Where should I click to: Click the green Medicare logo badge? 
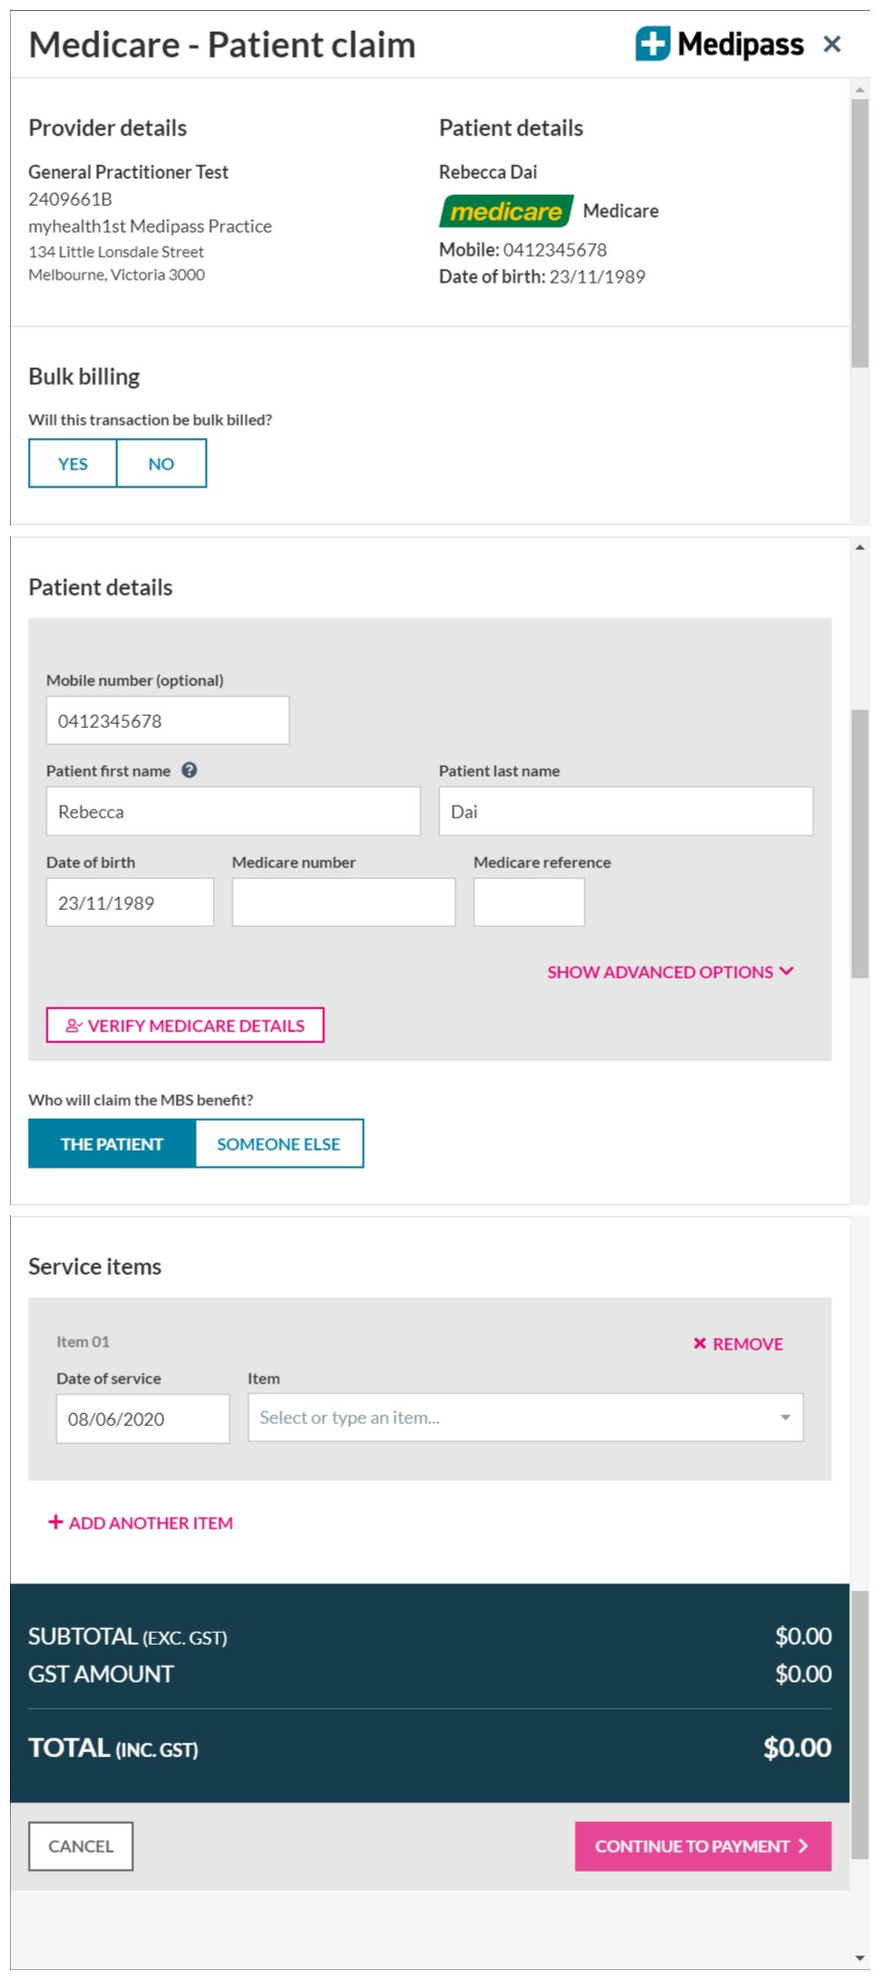click(x=506, y=211)
